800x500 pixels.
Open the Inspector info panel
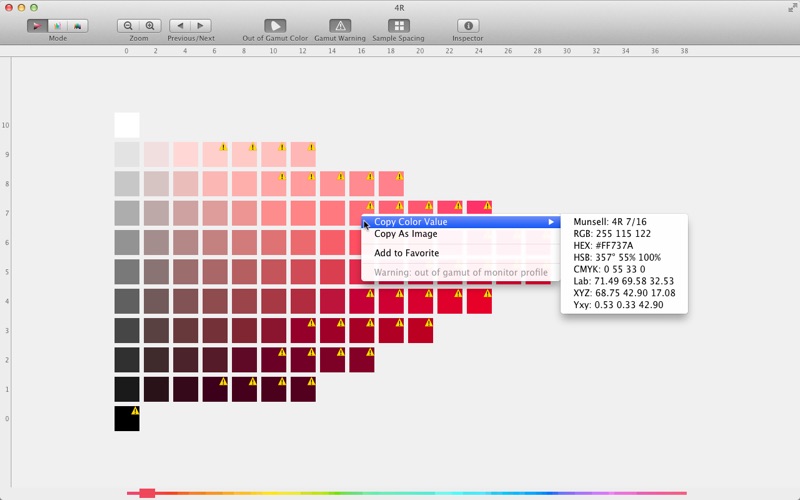[x=468, y=26]
